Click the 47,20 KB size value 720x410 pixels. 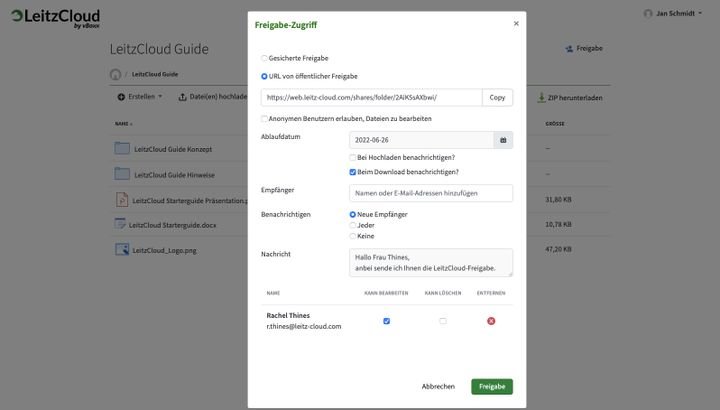point(558,249)
